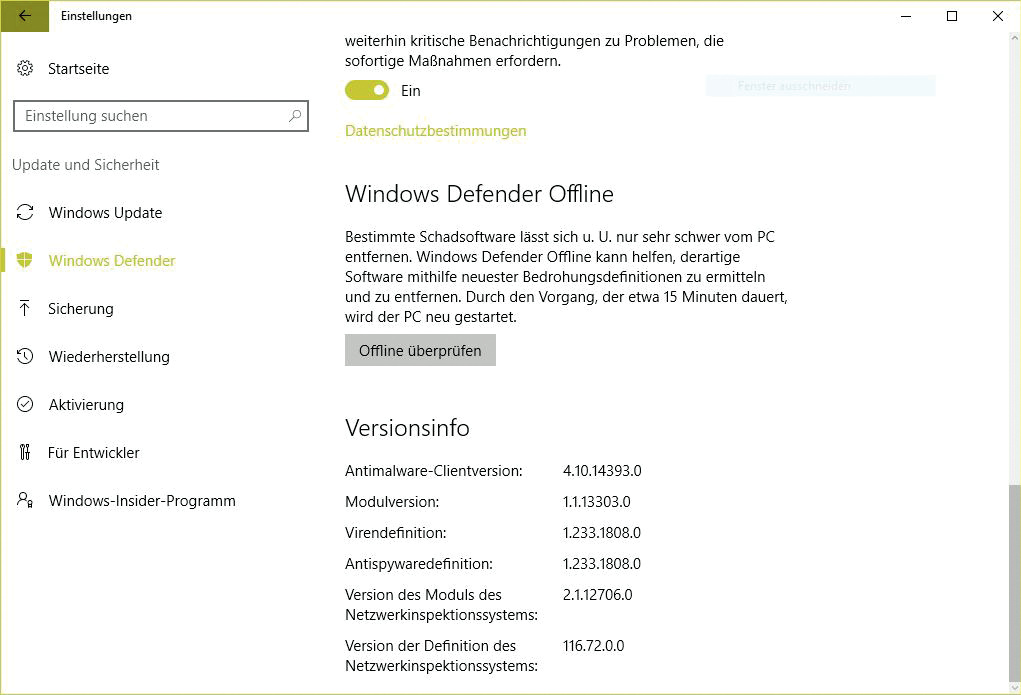
Task: Click the vertical scrollbar thumb
Action: 1014,580
